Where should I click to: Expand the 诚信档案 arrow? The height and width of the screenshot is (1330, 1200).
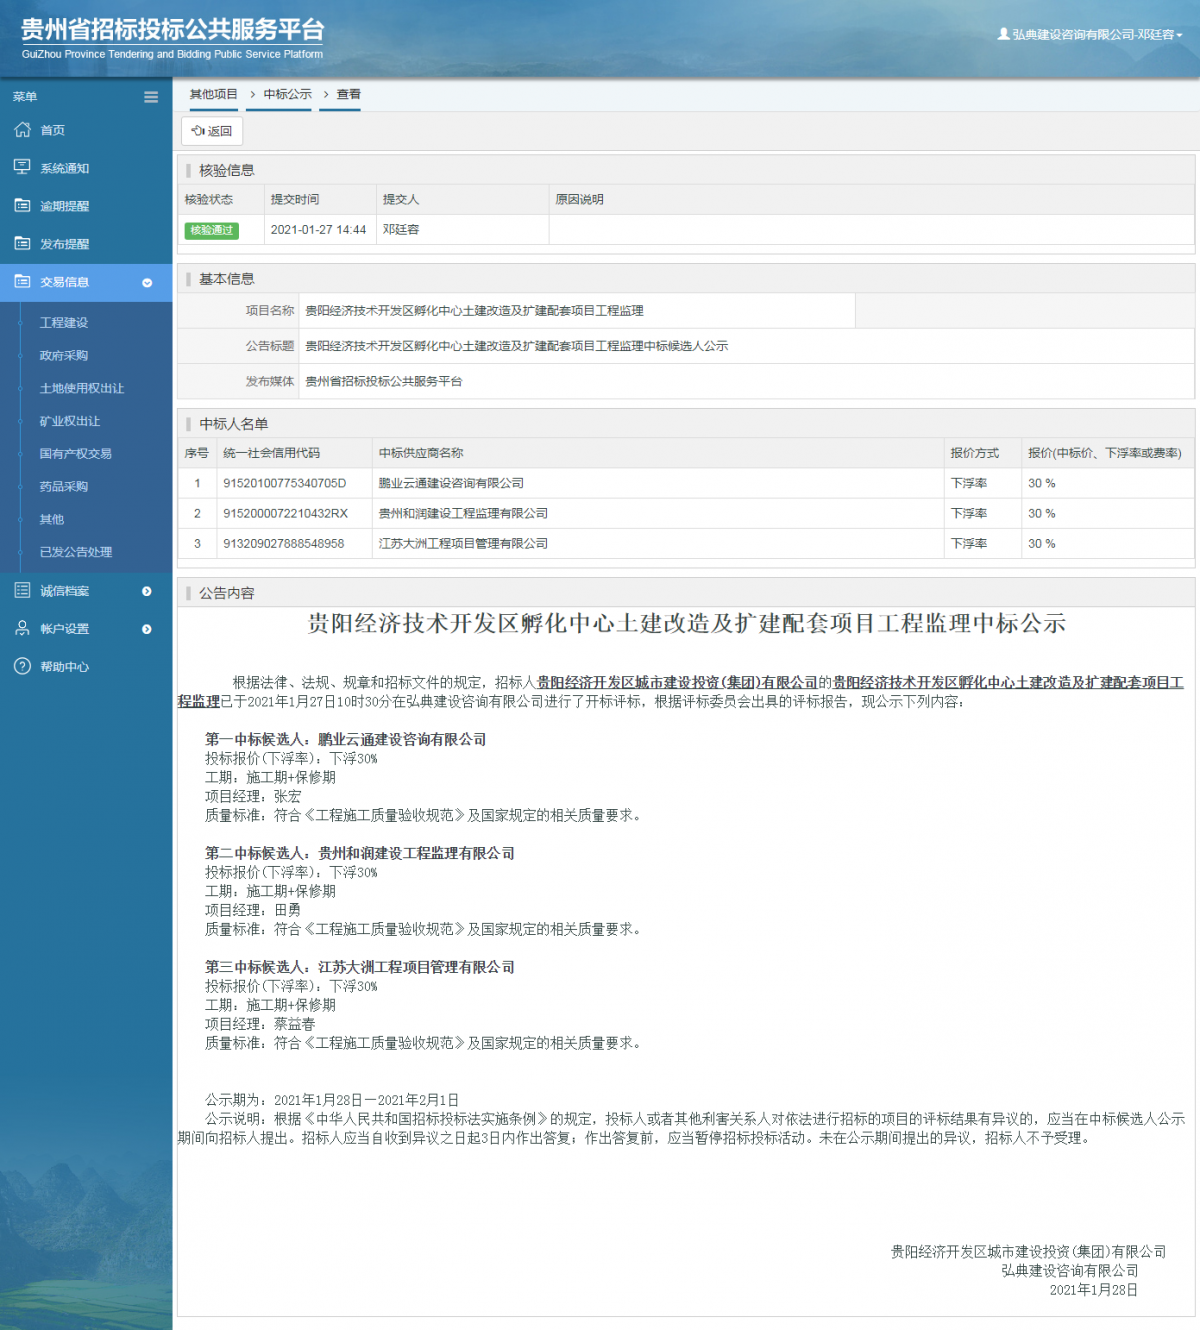[147, 592]
